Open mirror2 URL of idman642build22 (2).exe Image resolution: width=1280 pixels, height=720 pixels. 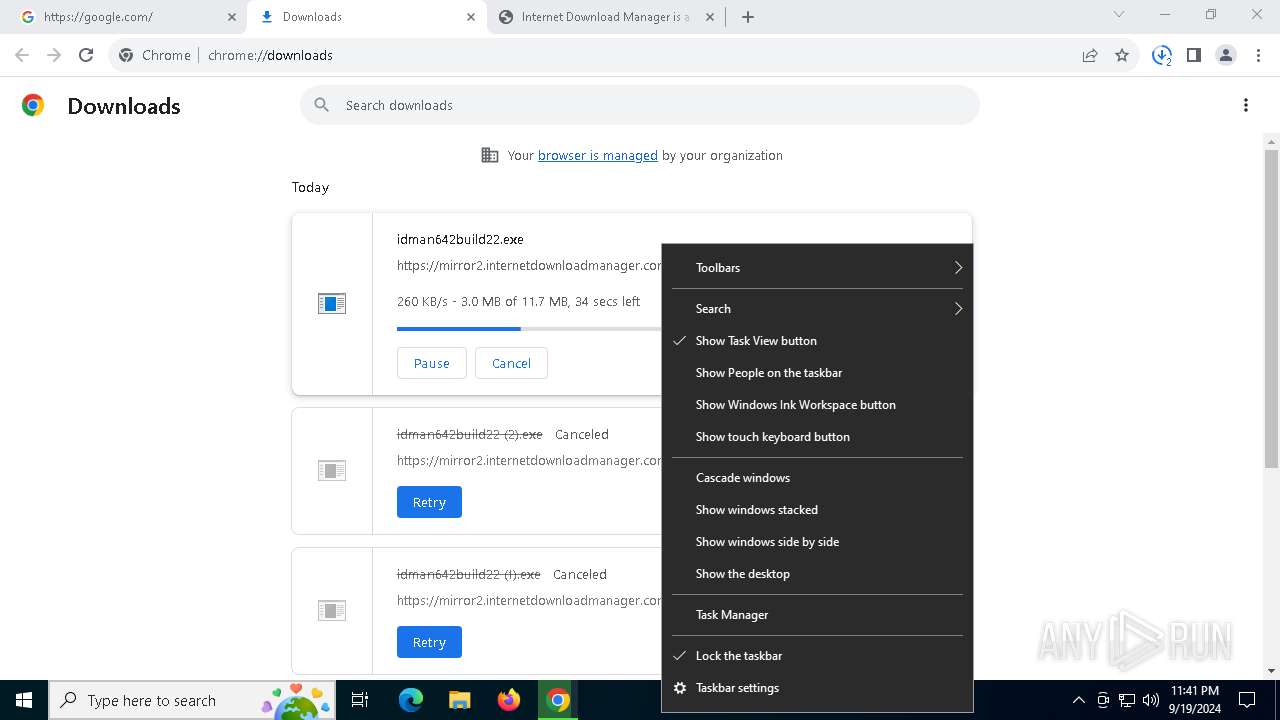pyautogui.click(x=529, y=461)
